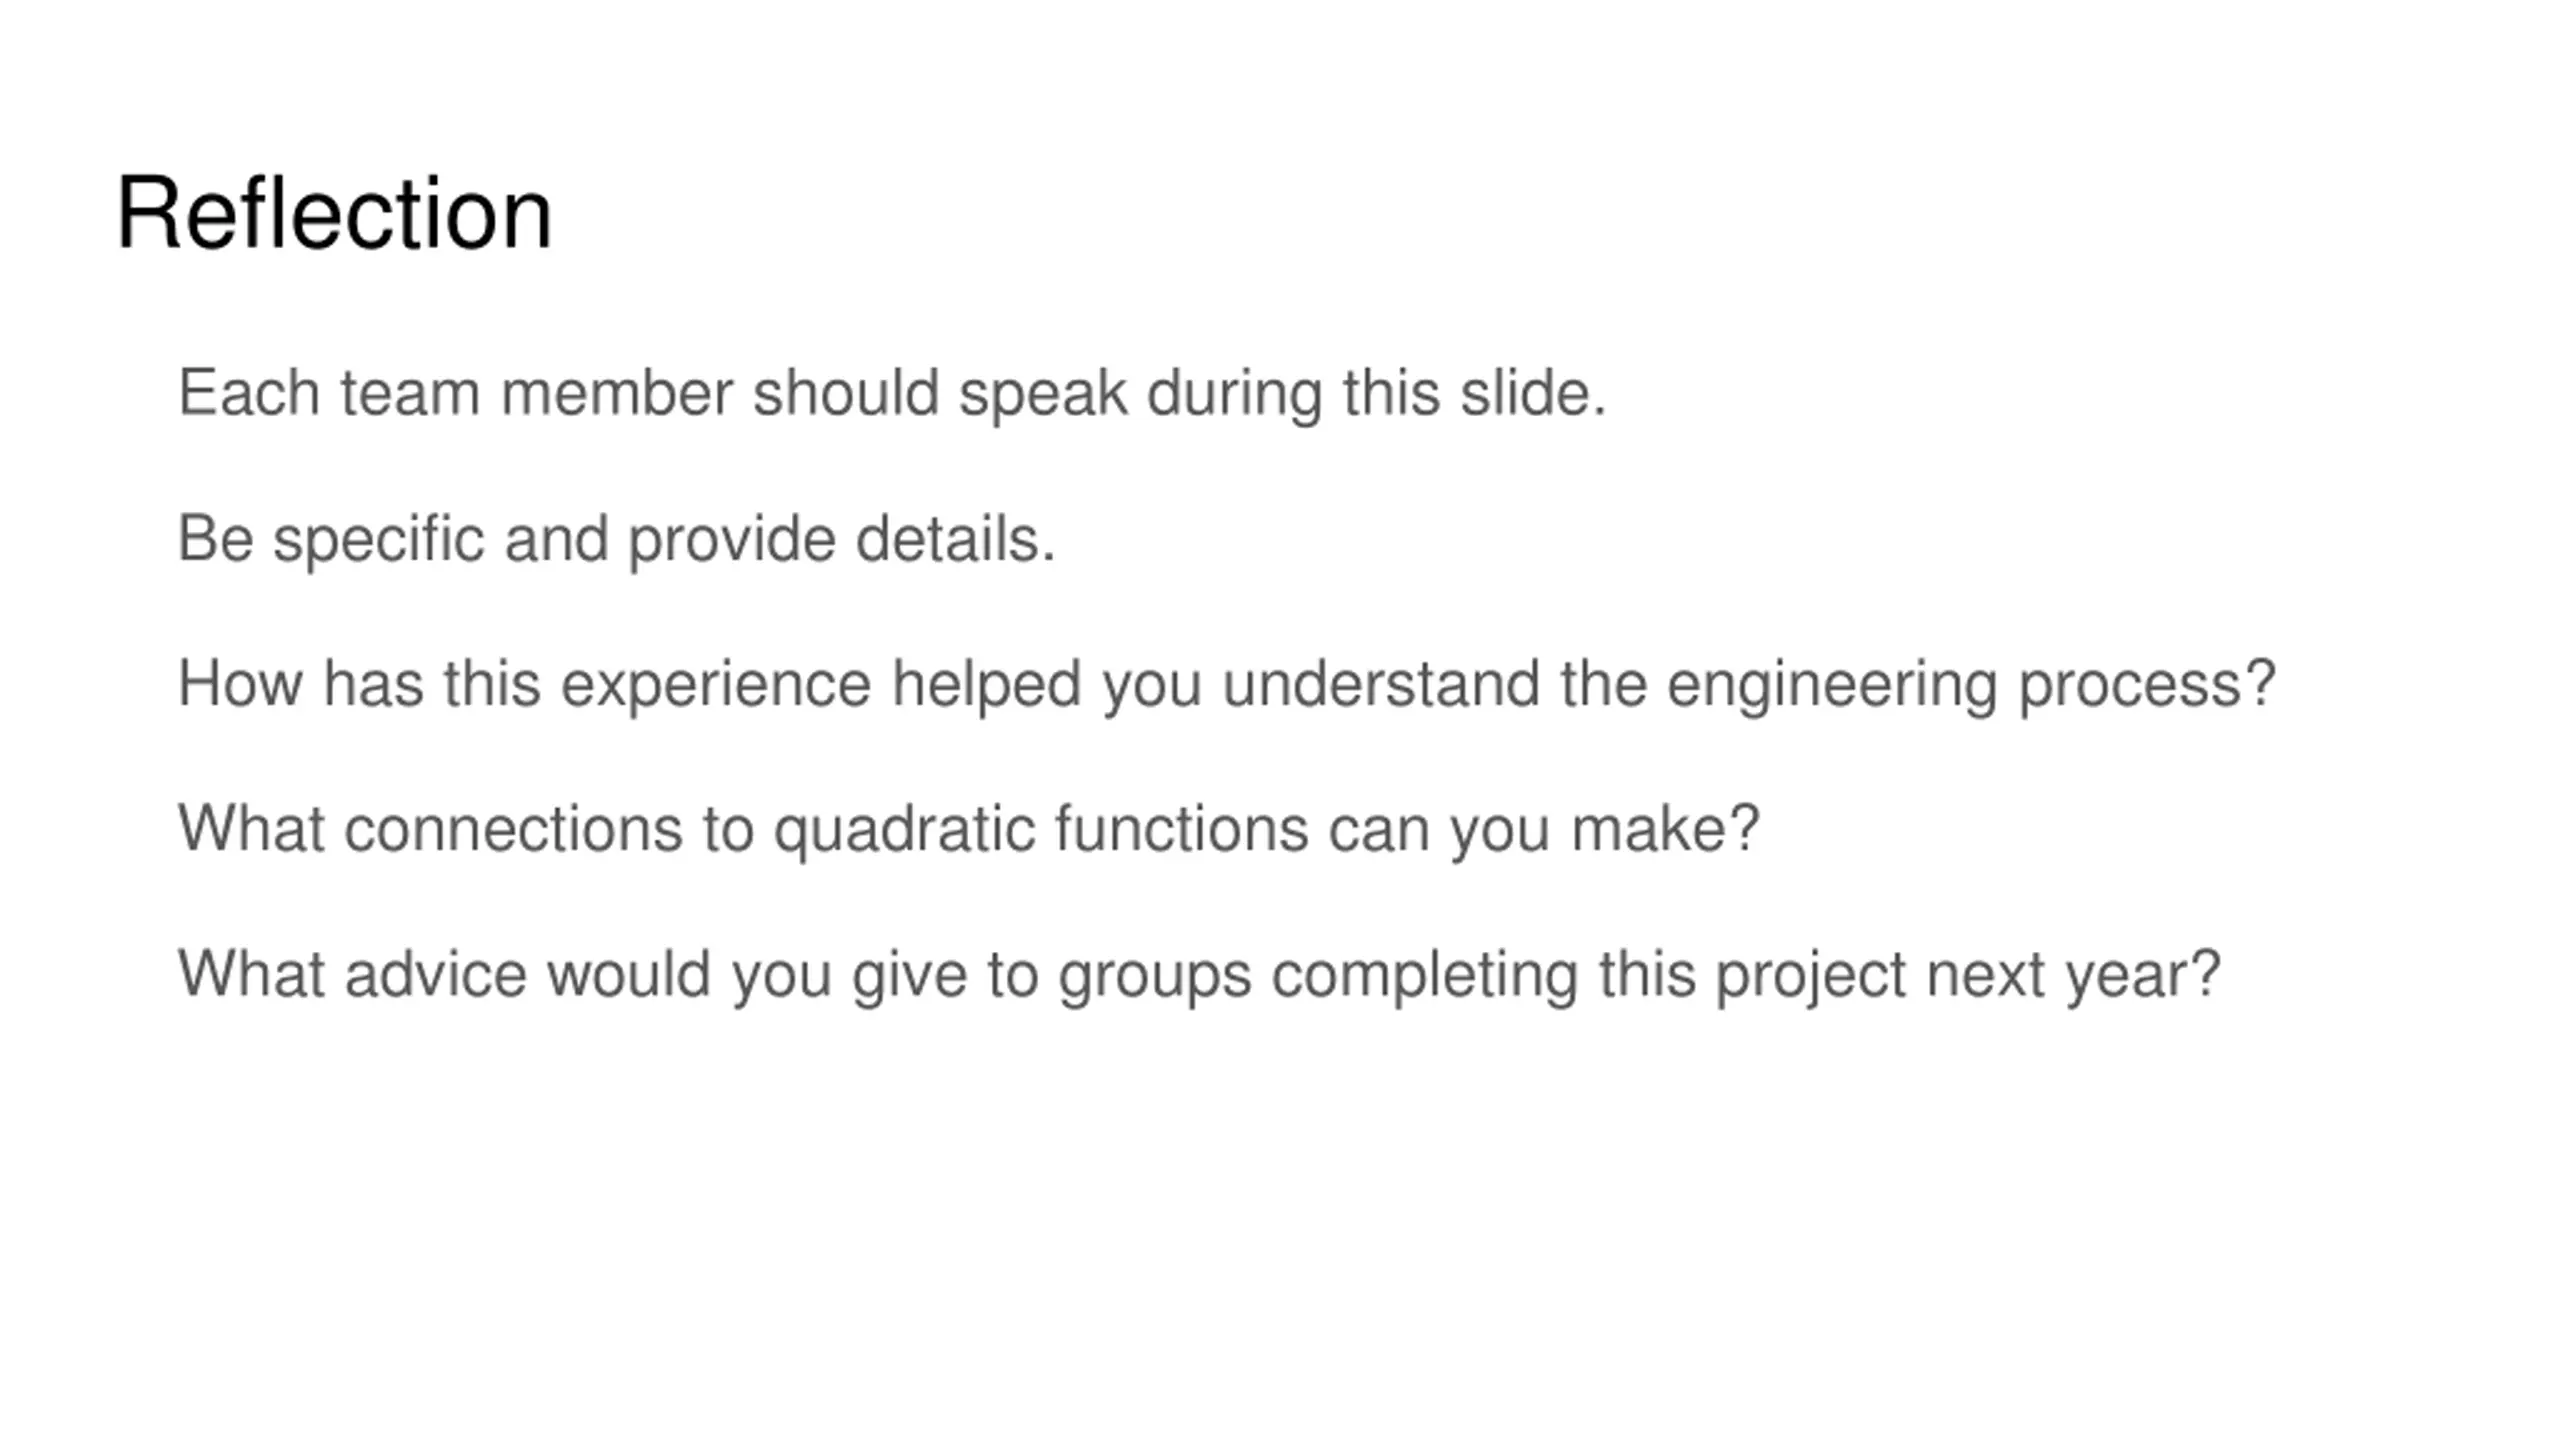Click the Reflection slide title
Viewport: 2560px width, 1440px height.
click(x=334, y=213)
